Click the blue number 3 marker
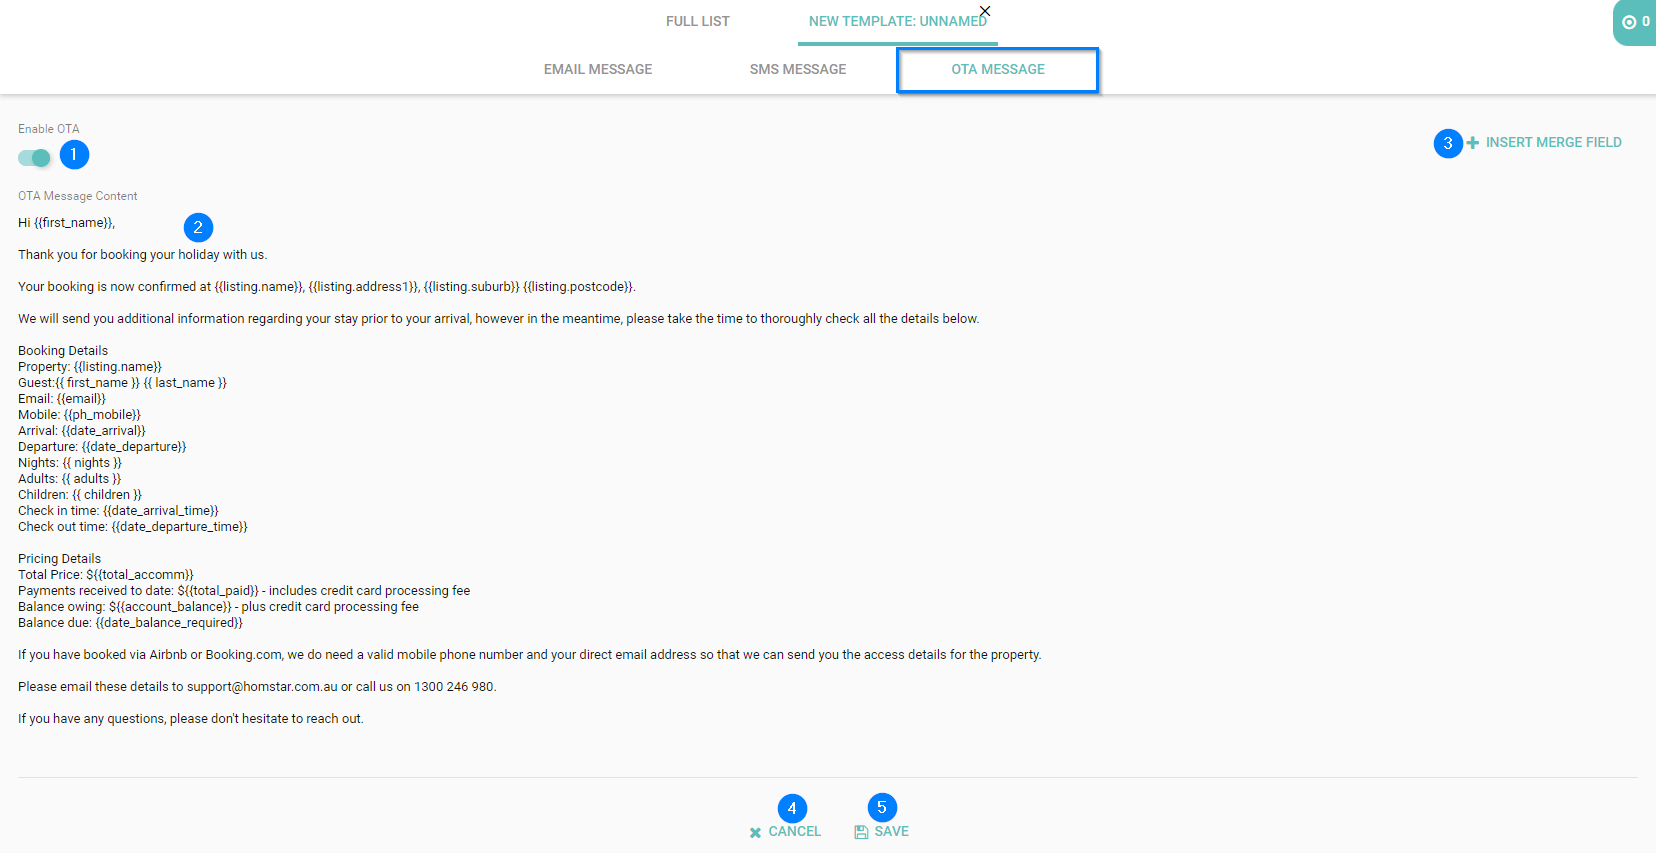 click(x=1447, y=143)
